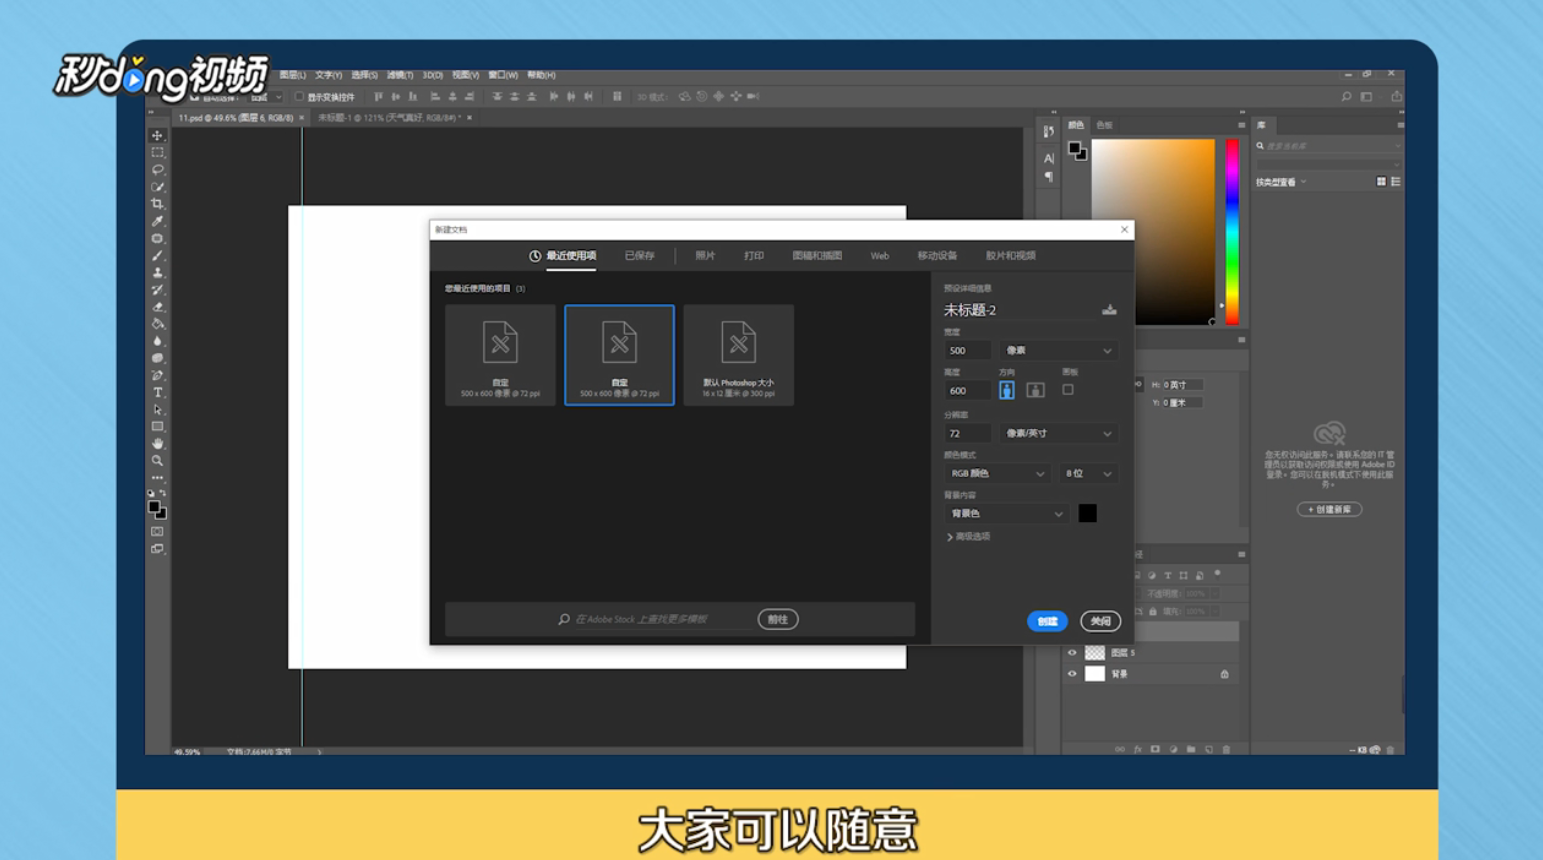Click the width input field showing 500

pyautogui.click(x=967, y=351)
